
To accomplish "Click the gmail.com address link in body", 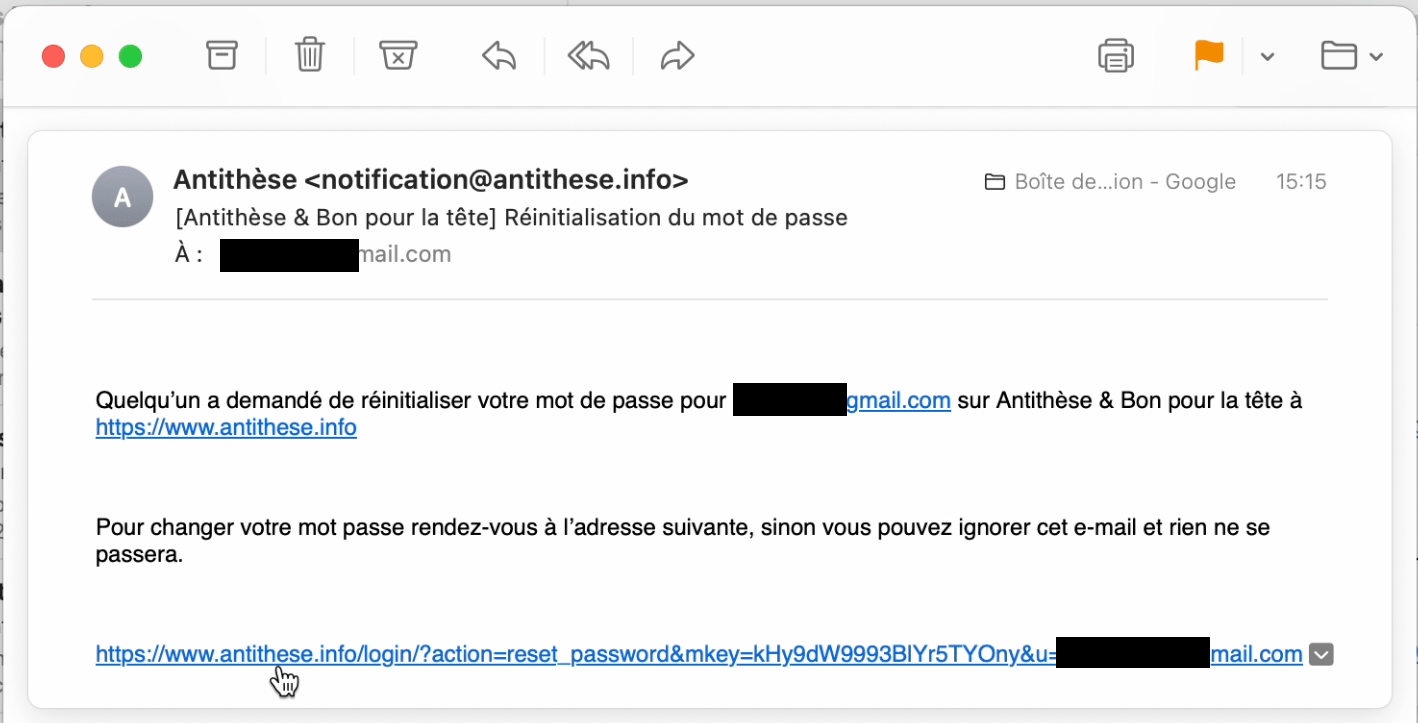I will (x=898, y=401).
